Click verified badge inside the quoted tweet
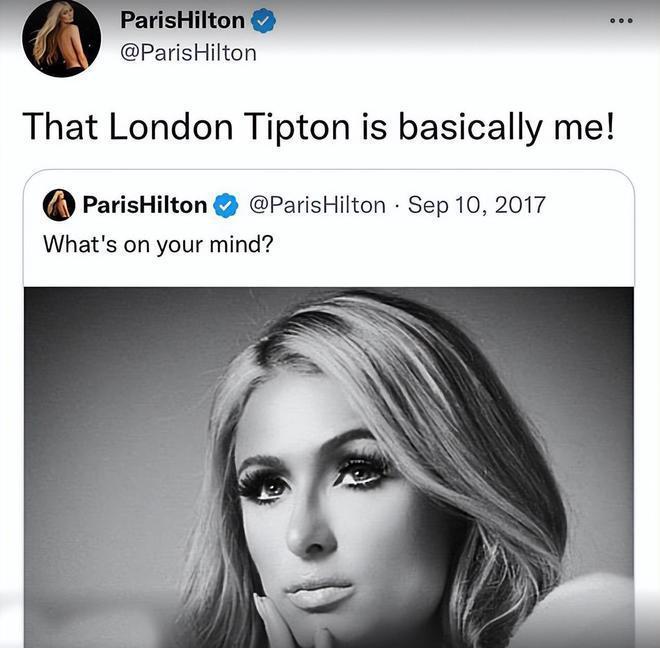The height and width of the screenshot is (648, 660). [x=226, y=205]
